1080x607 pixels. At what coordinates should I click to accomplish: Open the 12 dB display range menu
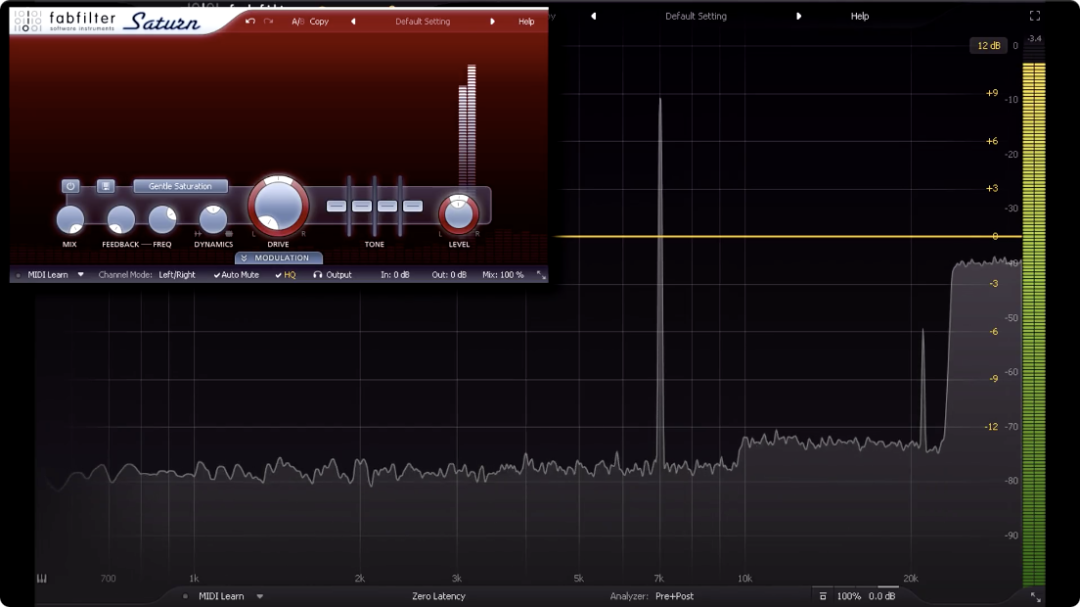[988, 45]
